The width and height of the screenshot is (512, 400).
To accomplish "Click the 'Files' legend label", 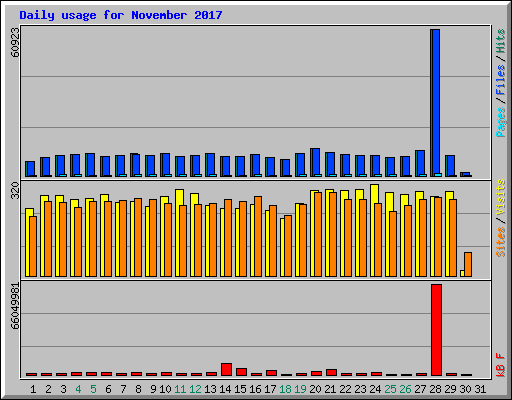I will 501,80.
